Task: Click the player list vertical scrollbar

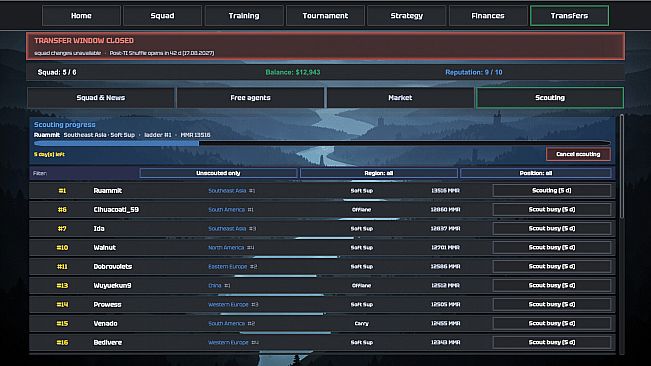Action: pyautogui.click(x=622, y=166)
